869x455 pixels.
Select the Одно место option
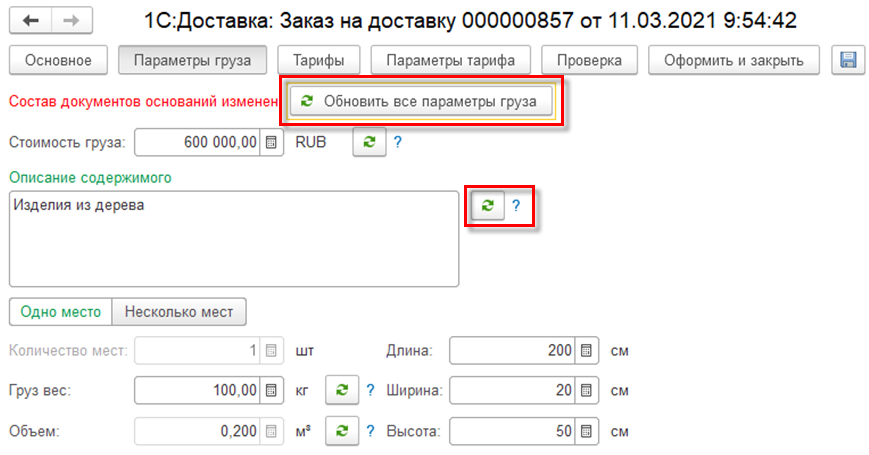coord(60,311)
